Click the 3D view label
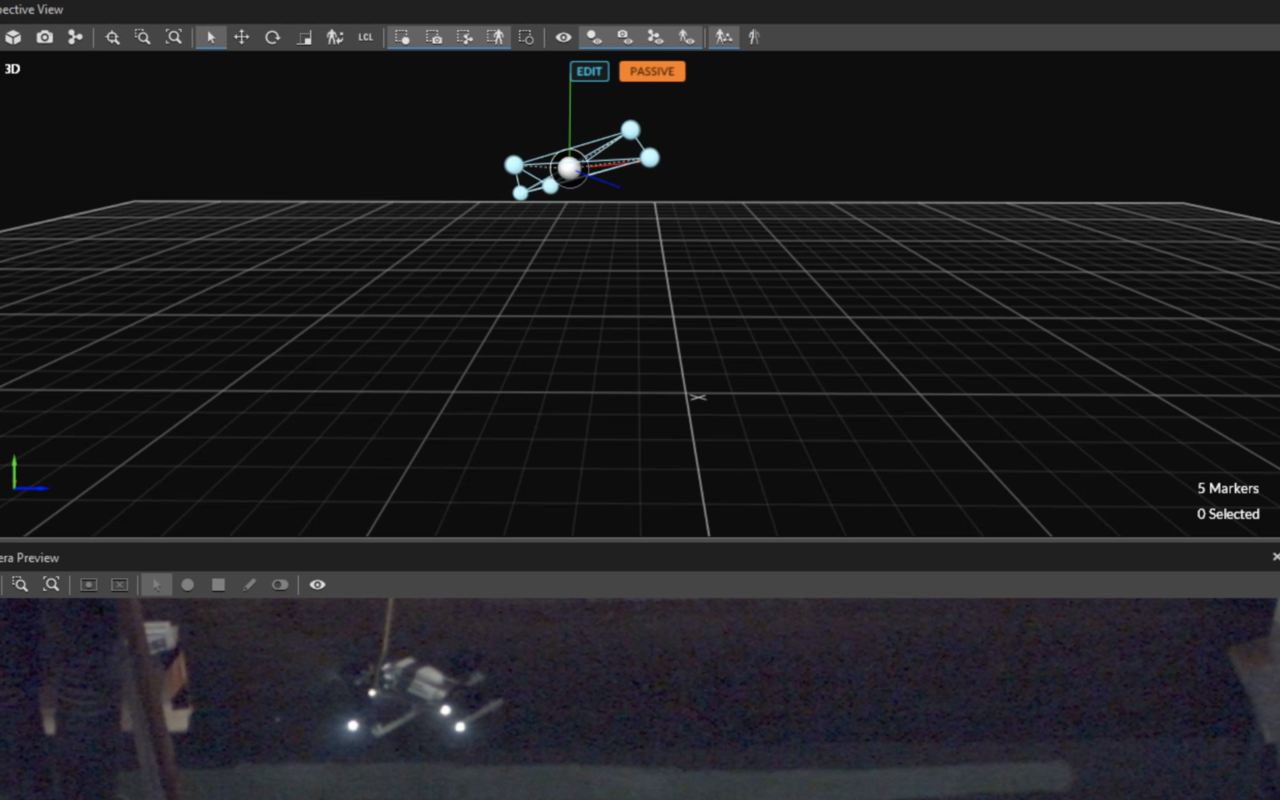 12,69
